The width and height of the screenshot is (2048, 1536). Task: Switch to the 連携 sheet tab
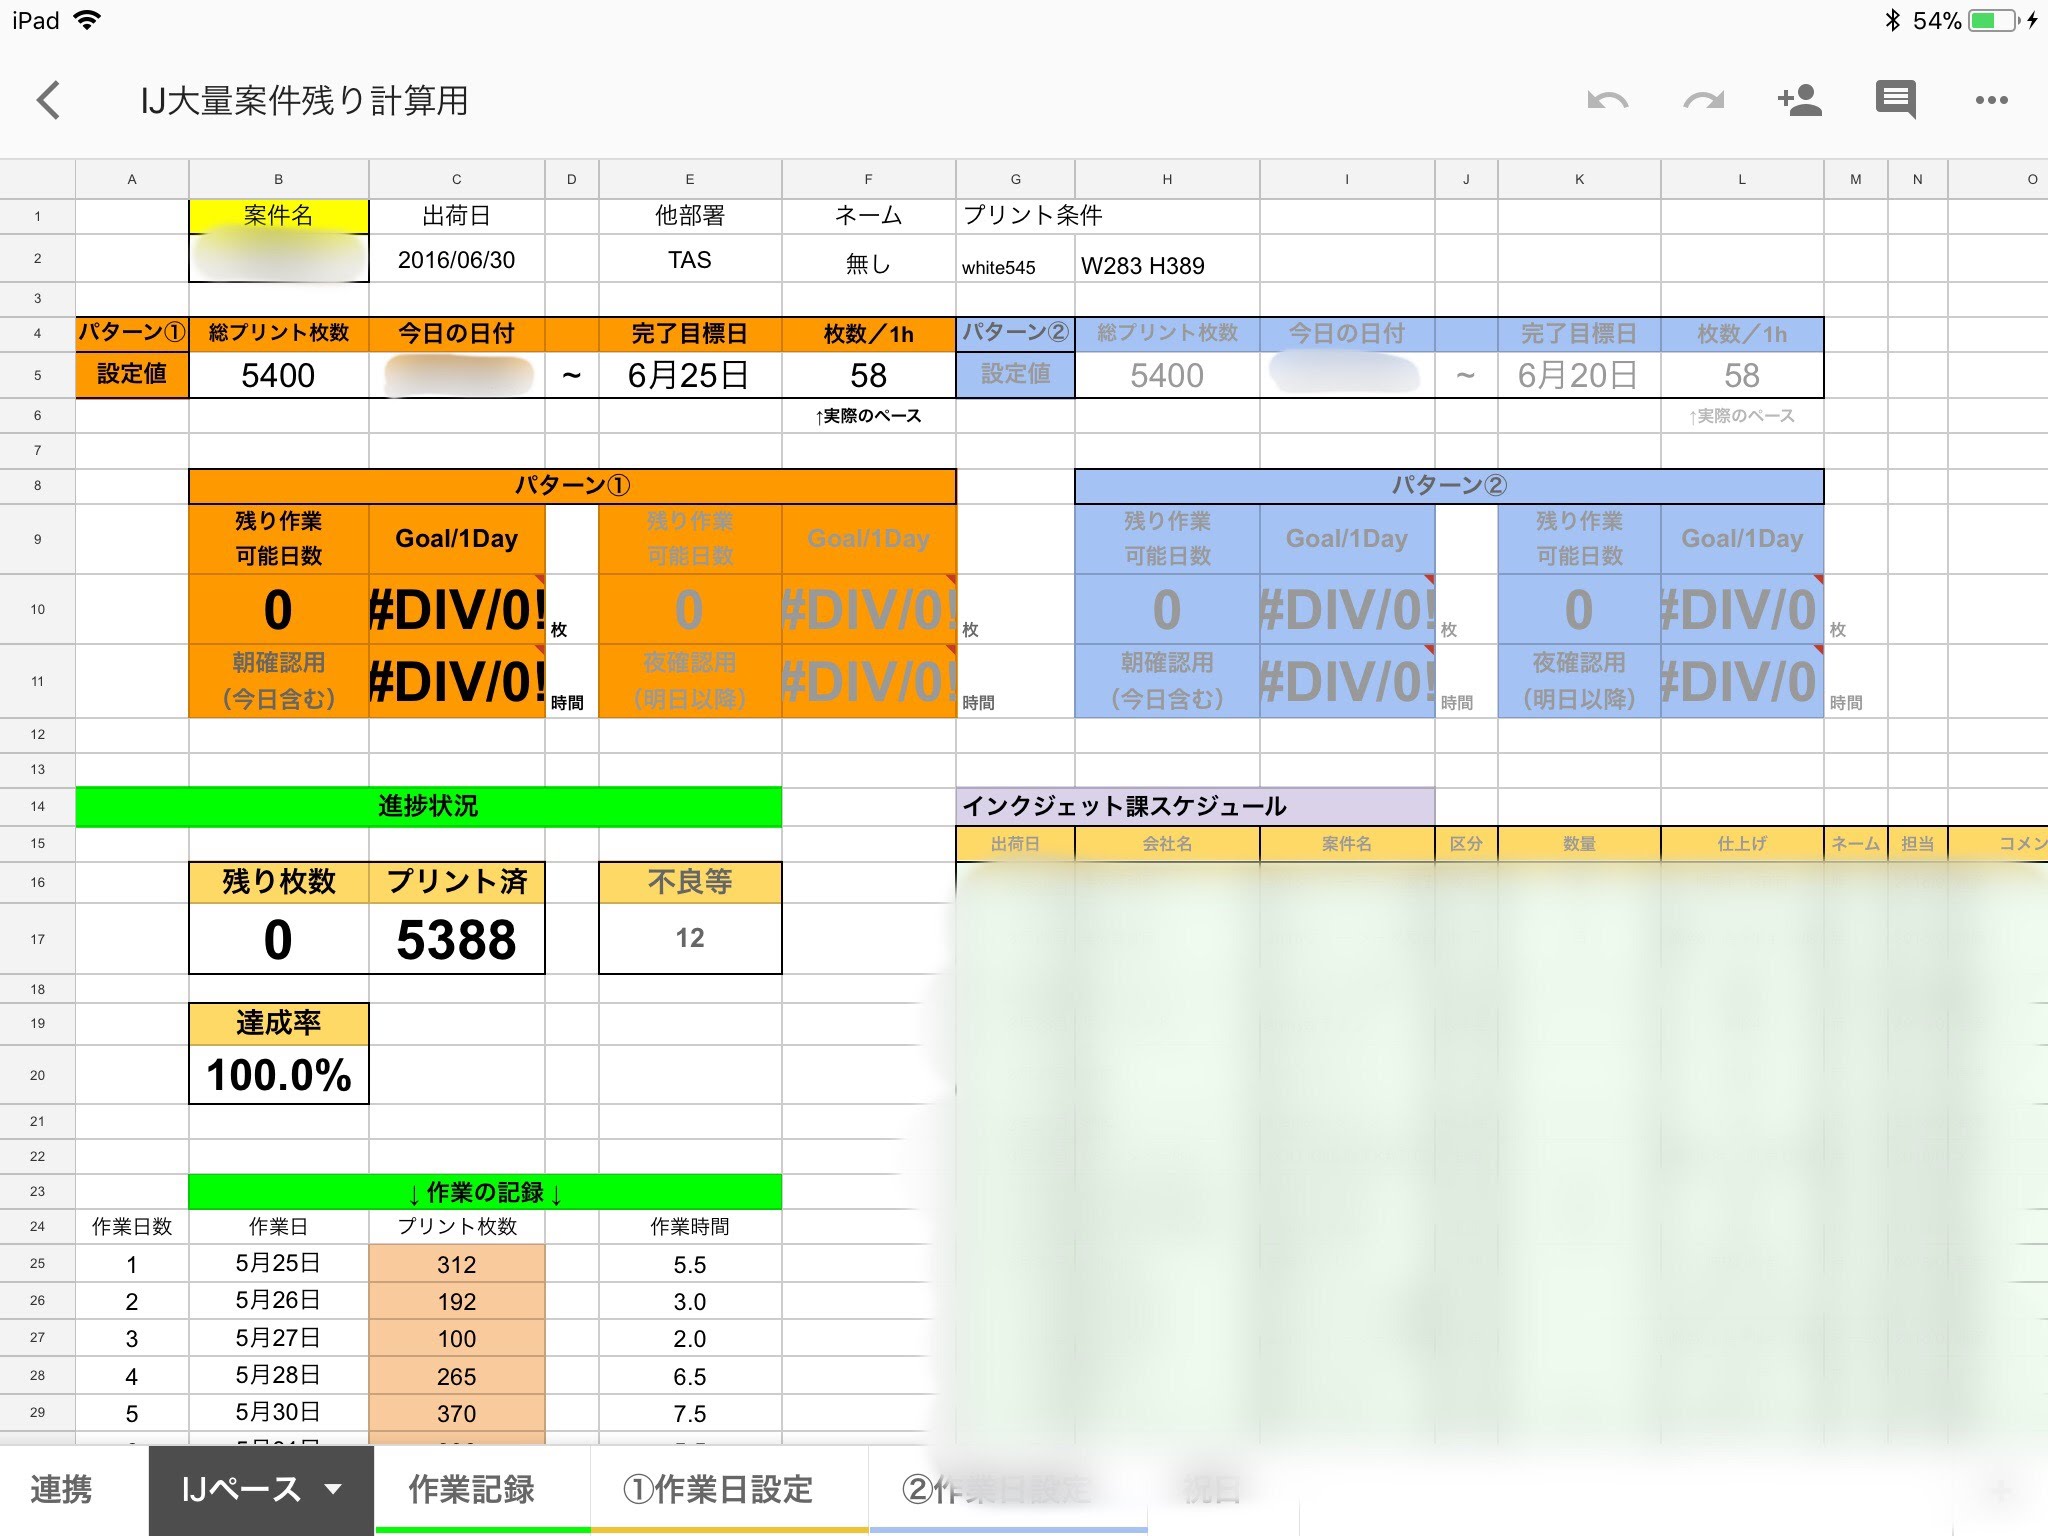tap(62, 1489)
